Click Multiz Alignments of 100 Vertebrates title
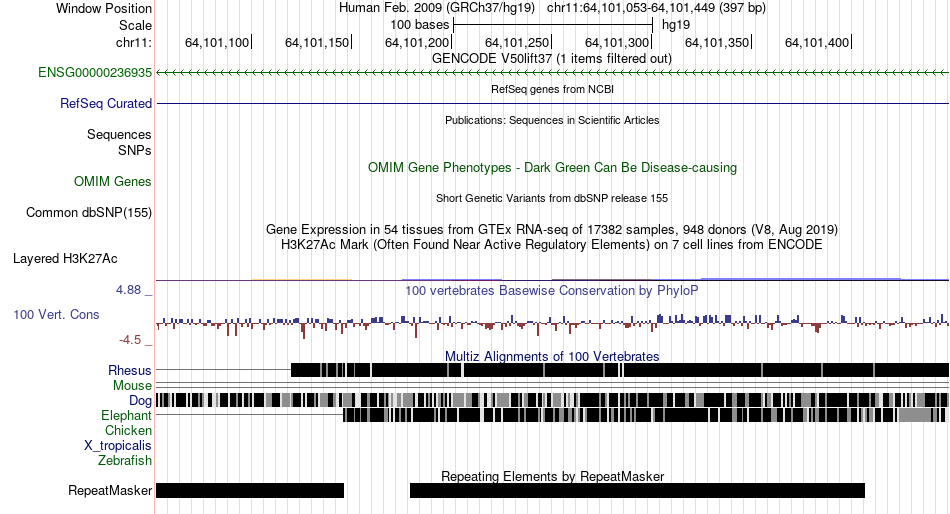 (552, 356)
